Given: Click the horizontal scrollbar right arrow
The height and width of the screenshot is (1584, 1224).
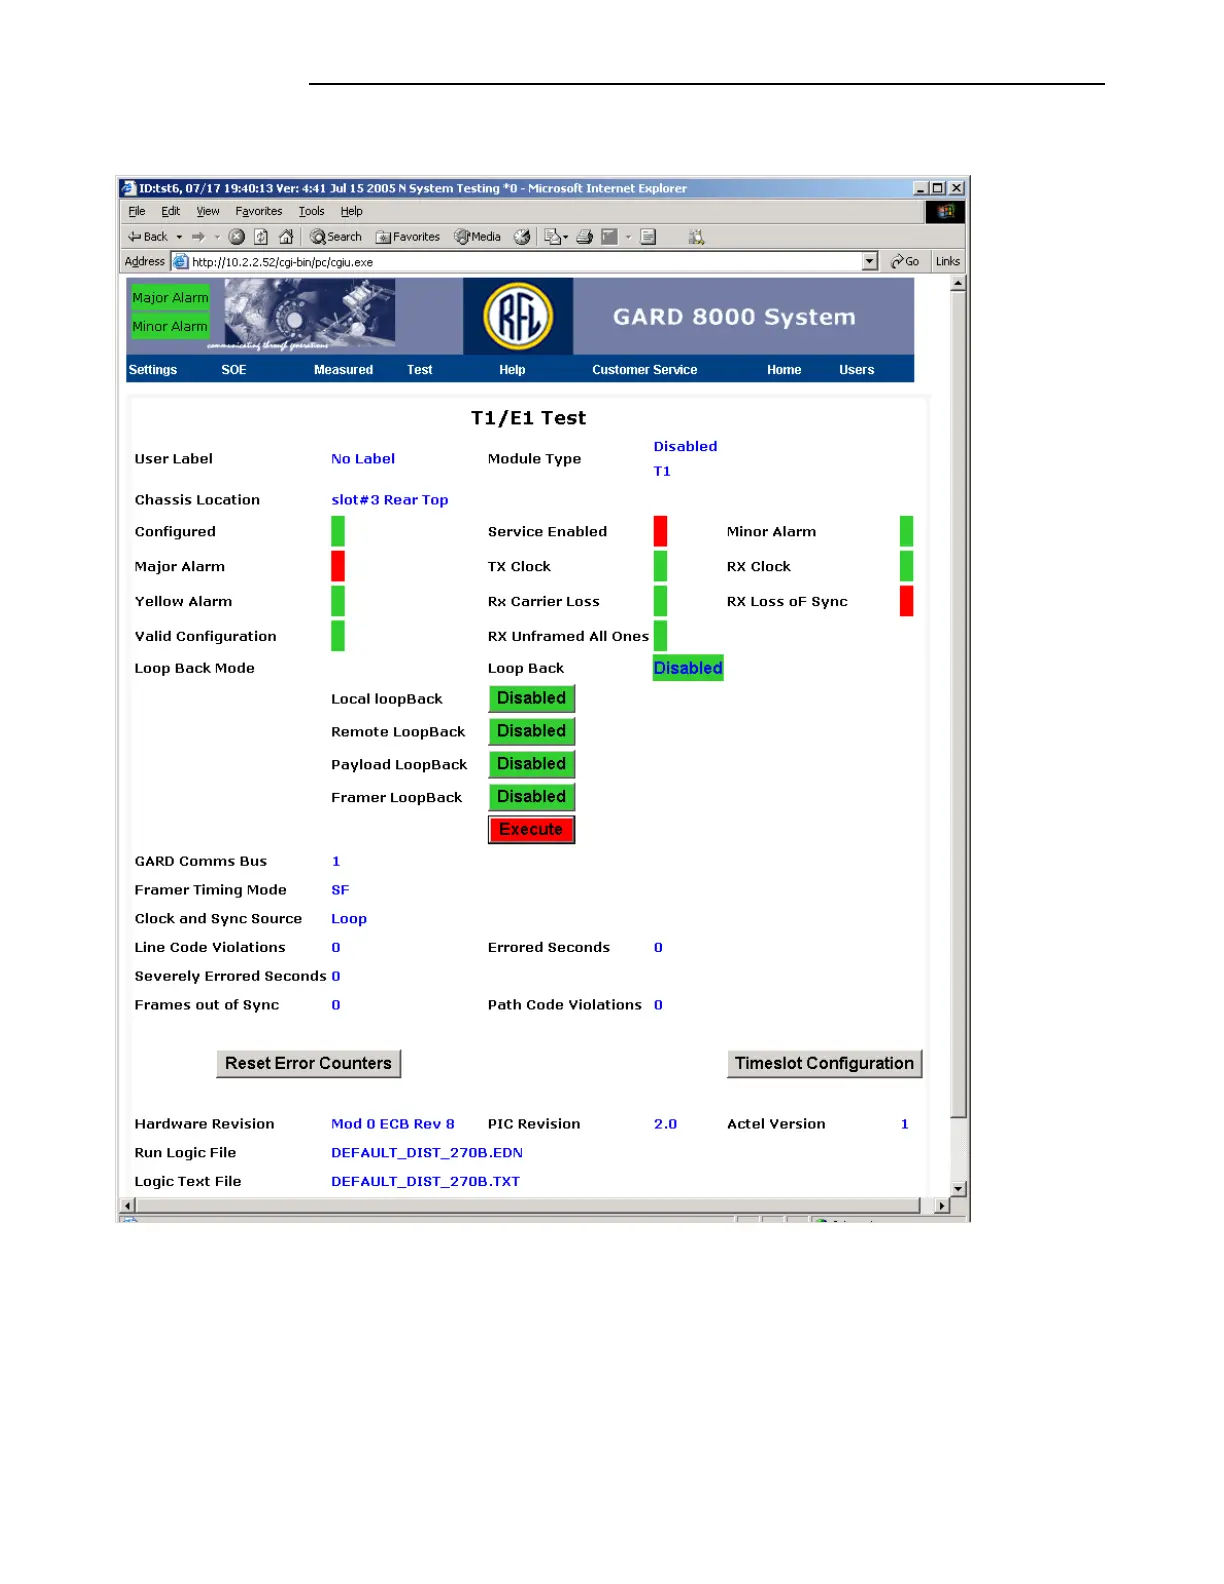Looking at the screenshot, I should click(x=942, y=1206).
